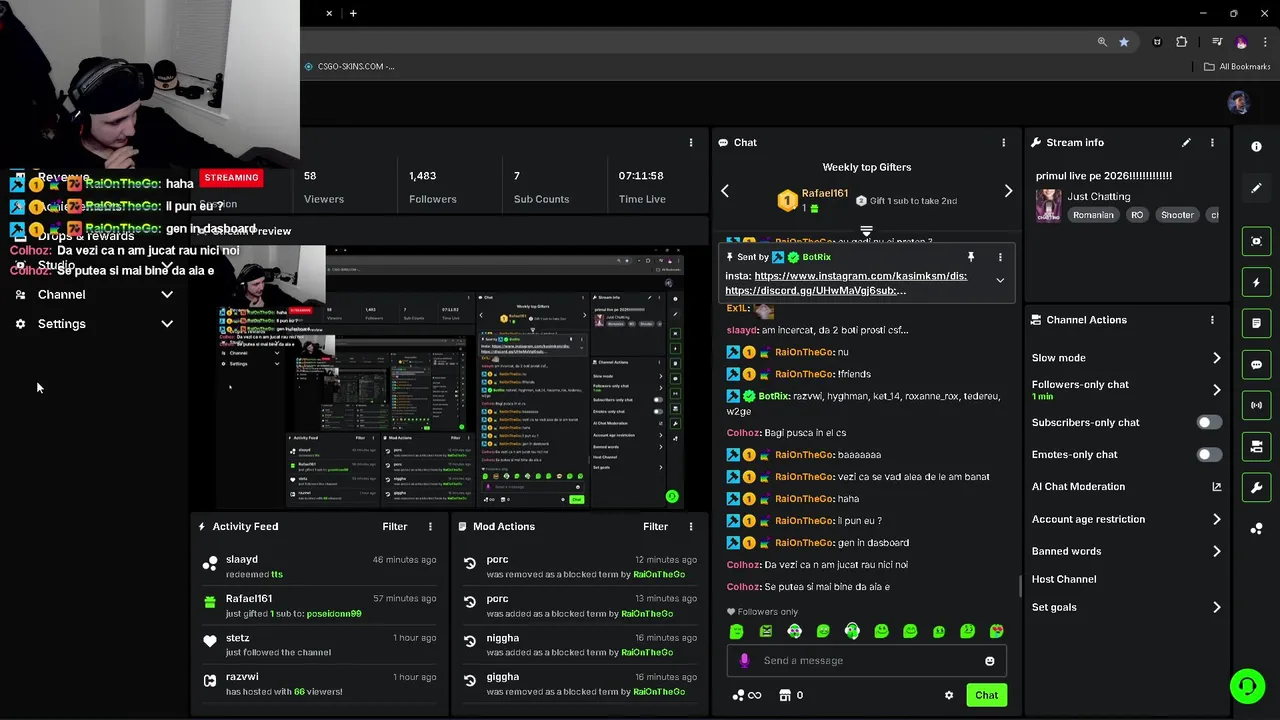Click the pencil icon in right sidebar
The width and height of the screenshot is (1280, 720).
pyautogui.click(x=1257, y=188)
